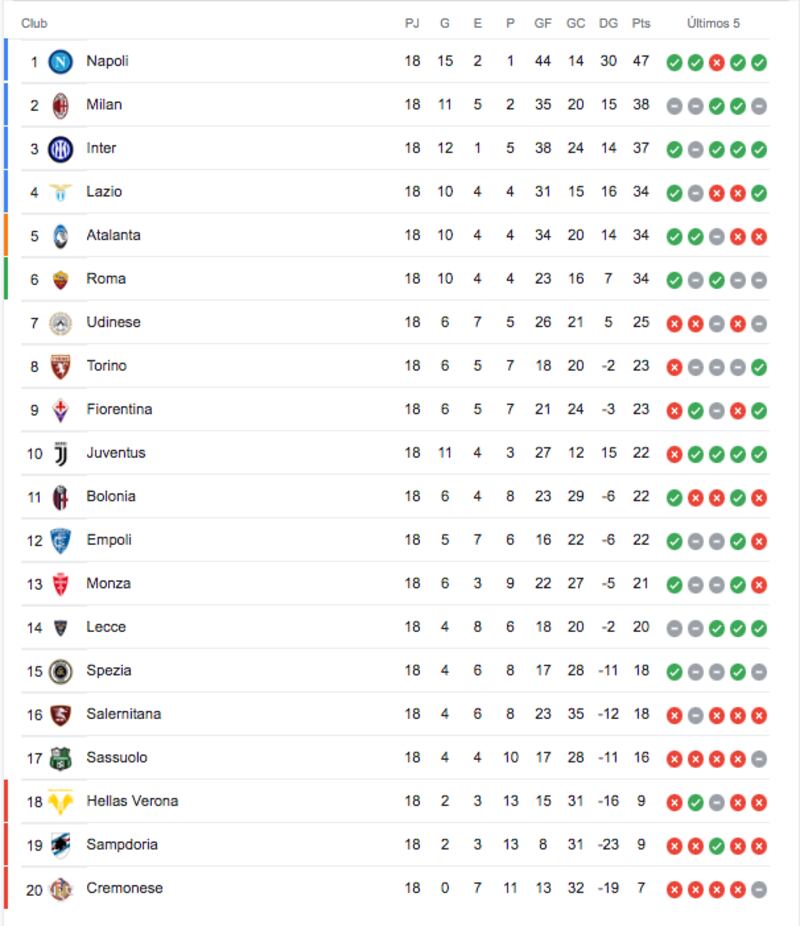
Task: Click the Club column header
Action: pos(34,23)
